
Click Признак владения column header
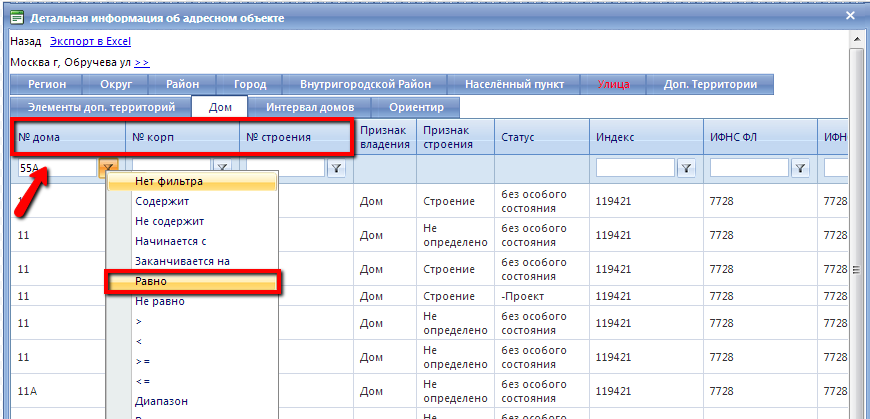(x=385, y=137)
